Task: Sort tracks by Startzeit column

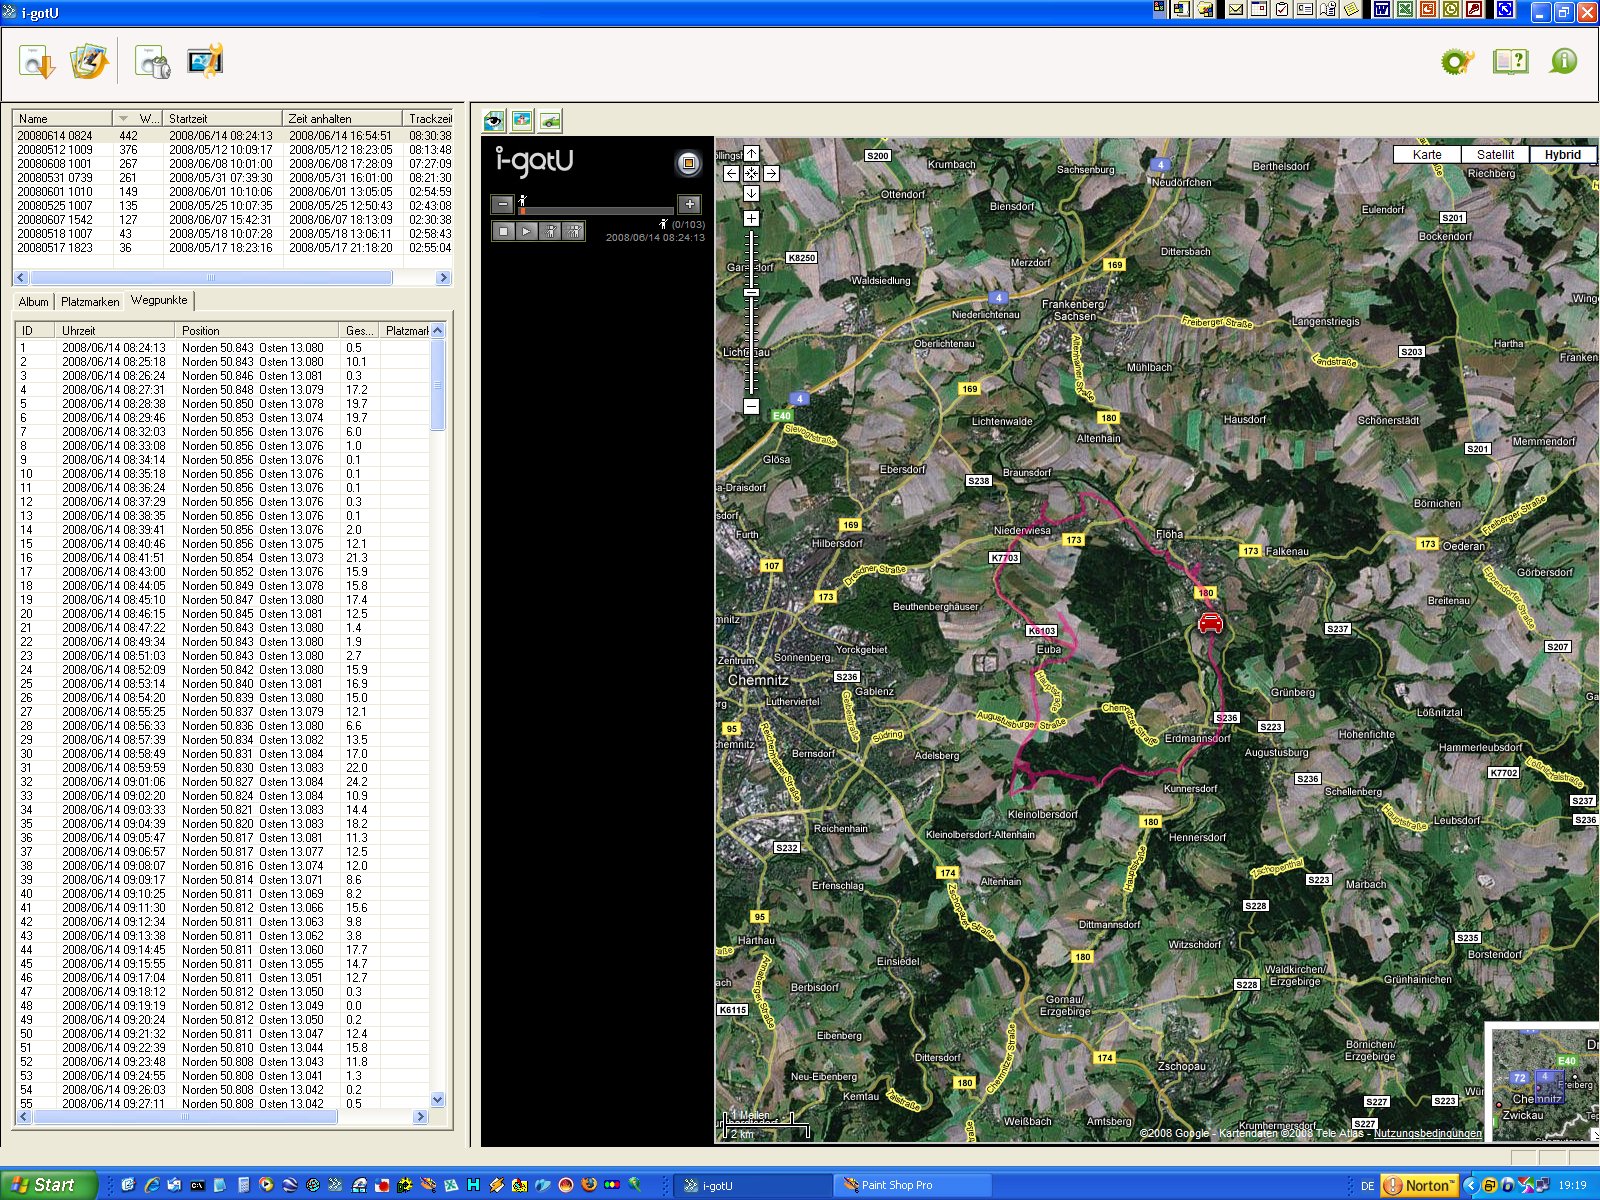Action: (223, 118)
